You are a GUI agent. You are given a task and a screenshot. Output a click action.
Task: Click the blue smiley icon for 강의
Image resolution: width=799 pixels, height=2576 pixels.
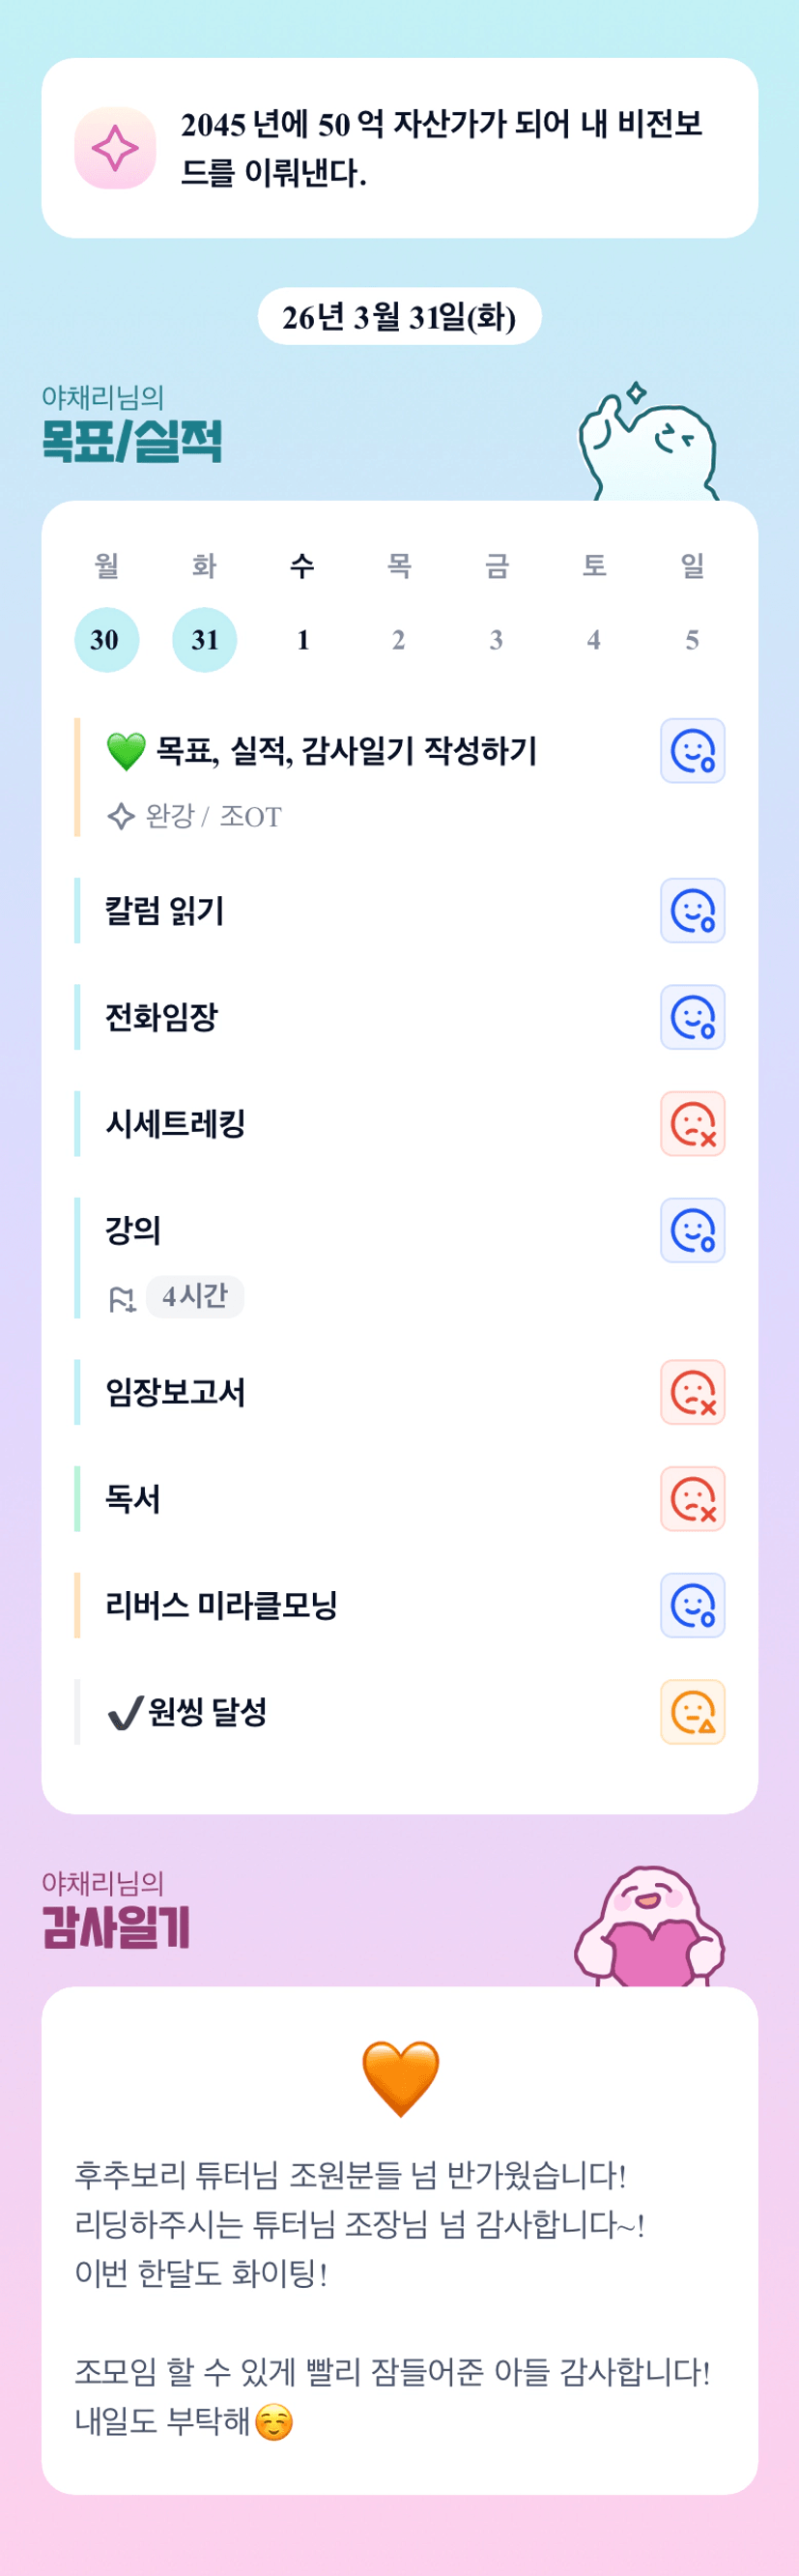[x=692, y=1230]
